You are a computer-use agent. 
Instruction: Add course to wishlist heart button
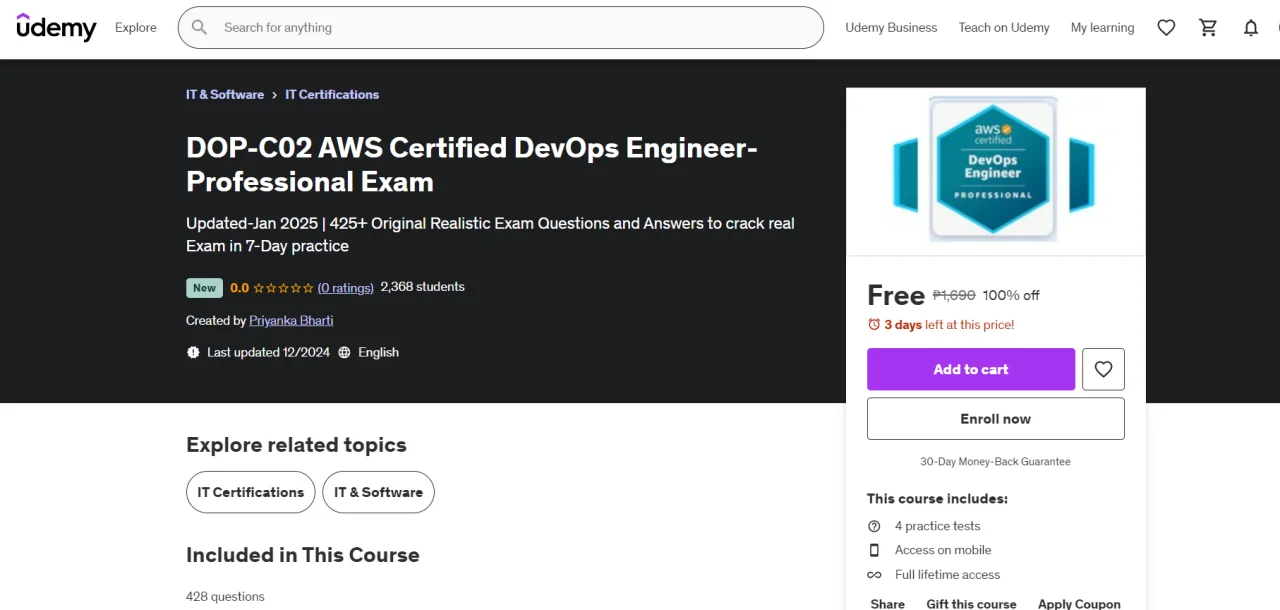click(x=1103, y=369)
